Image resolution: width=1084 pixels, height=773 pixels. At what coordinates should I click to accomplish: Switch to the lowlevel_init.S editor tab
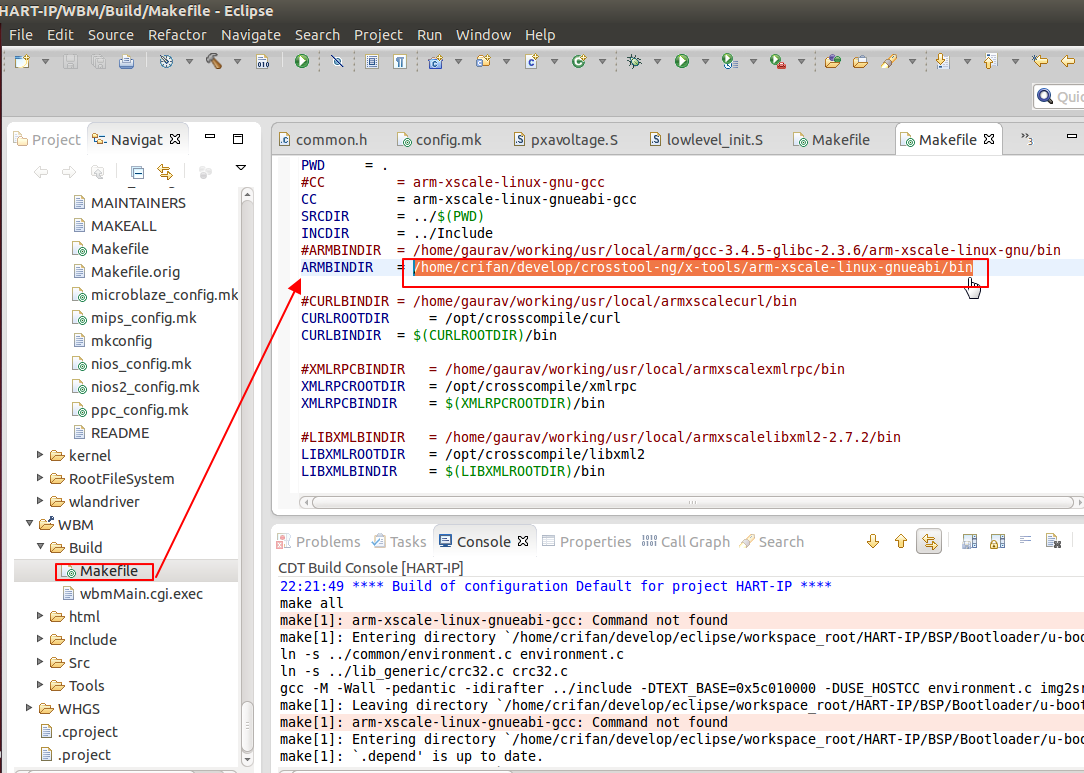(714, 140)
